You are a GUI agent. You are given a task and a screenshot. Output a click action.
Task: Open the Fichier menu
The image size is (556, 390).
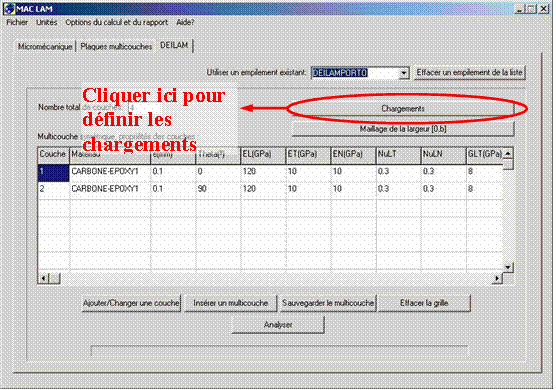(x=17, y=22)
